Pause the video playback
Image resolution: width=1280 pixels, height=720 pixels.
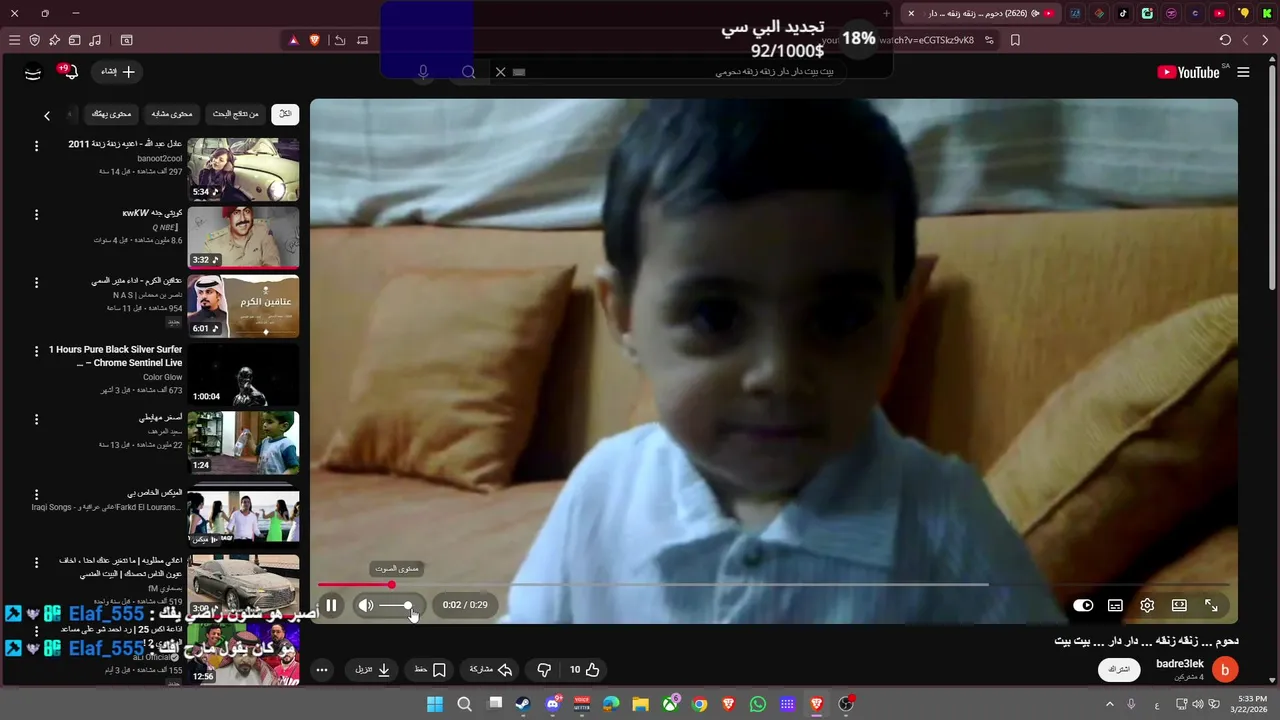331,605
